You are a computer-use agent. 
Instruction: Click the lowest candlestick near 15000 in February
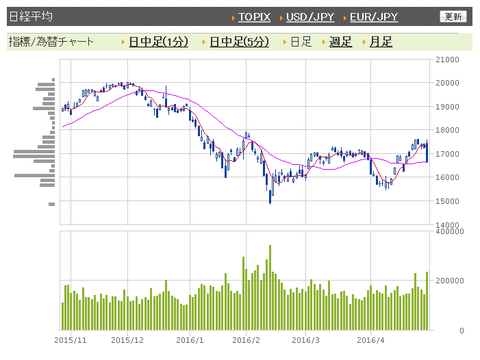tap(270, 197)
